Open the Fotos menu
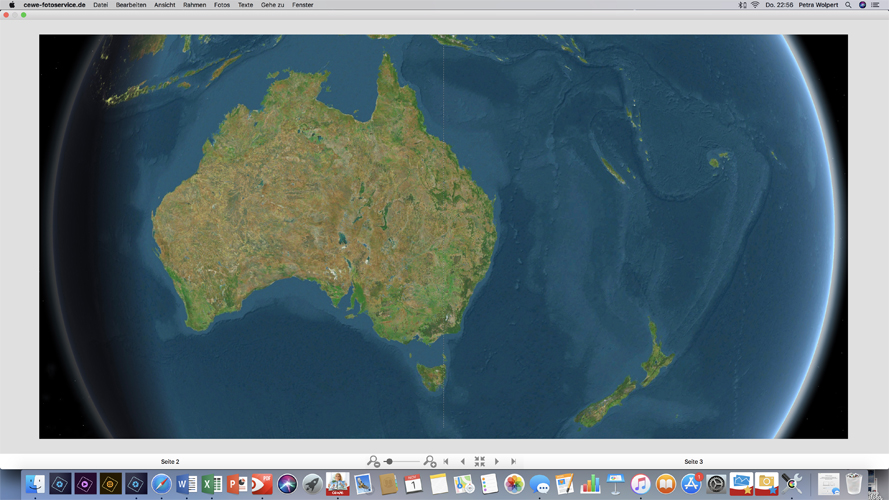889x500 pixels. [x=222, y=5]
